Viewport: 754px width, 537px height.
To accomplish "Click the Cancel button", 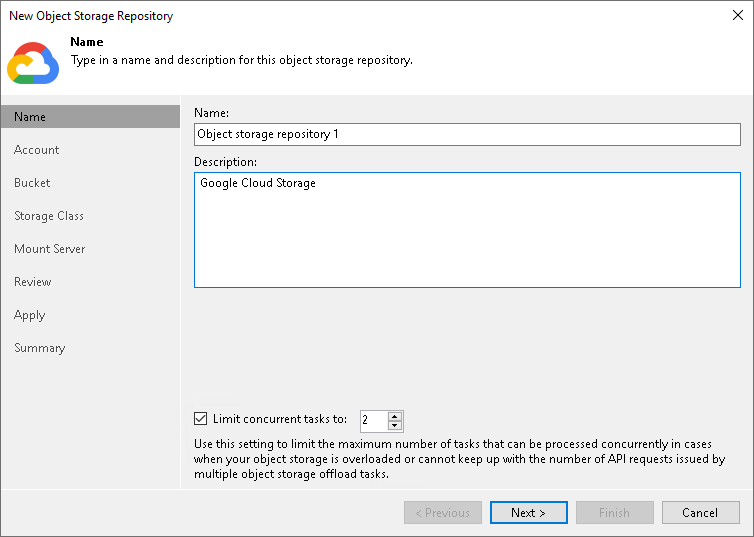I will click(x=700, y=512).
